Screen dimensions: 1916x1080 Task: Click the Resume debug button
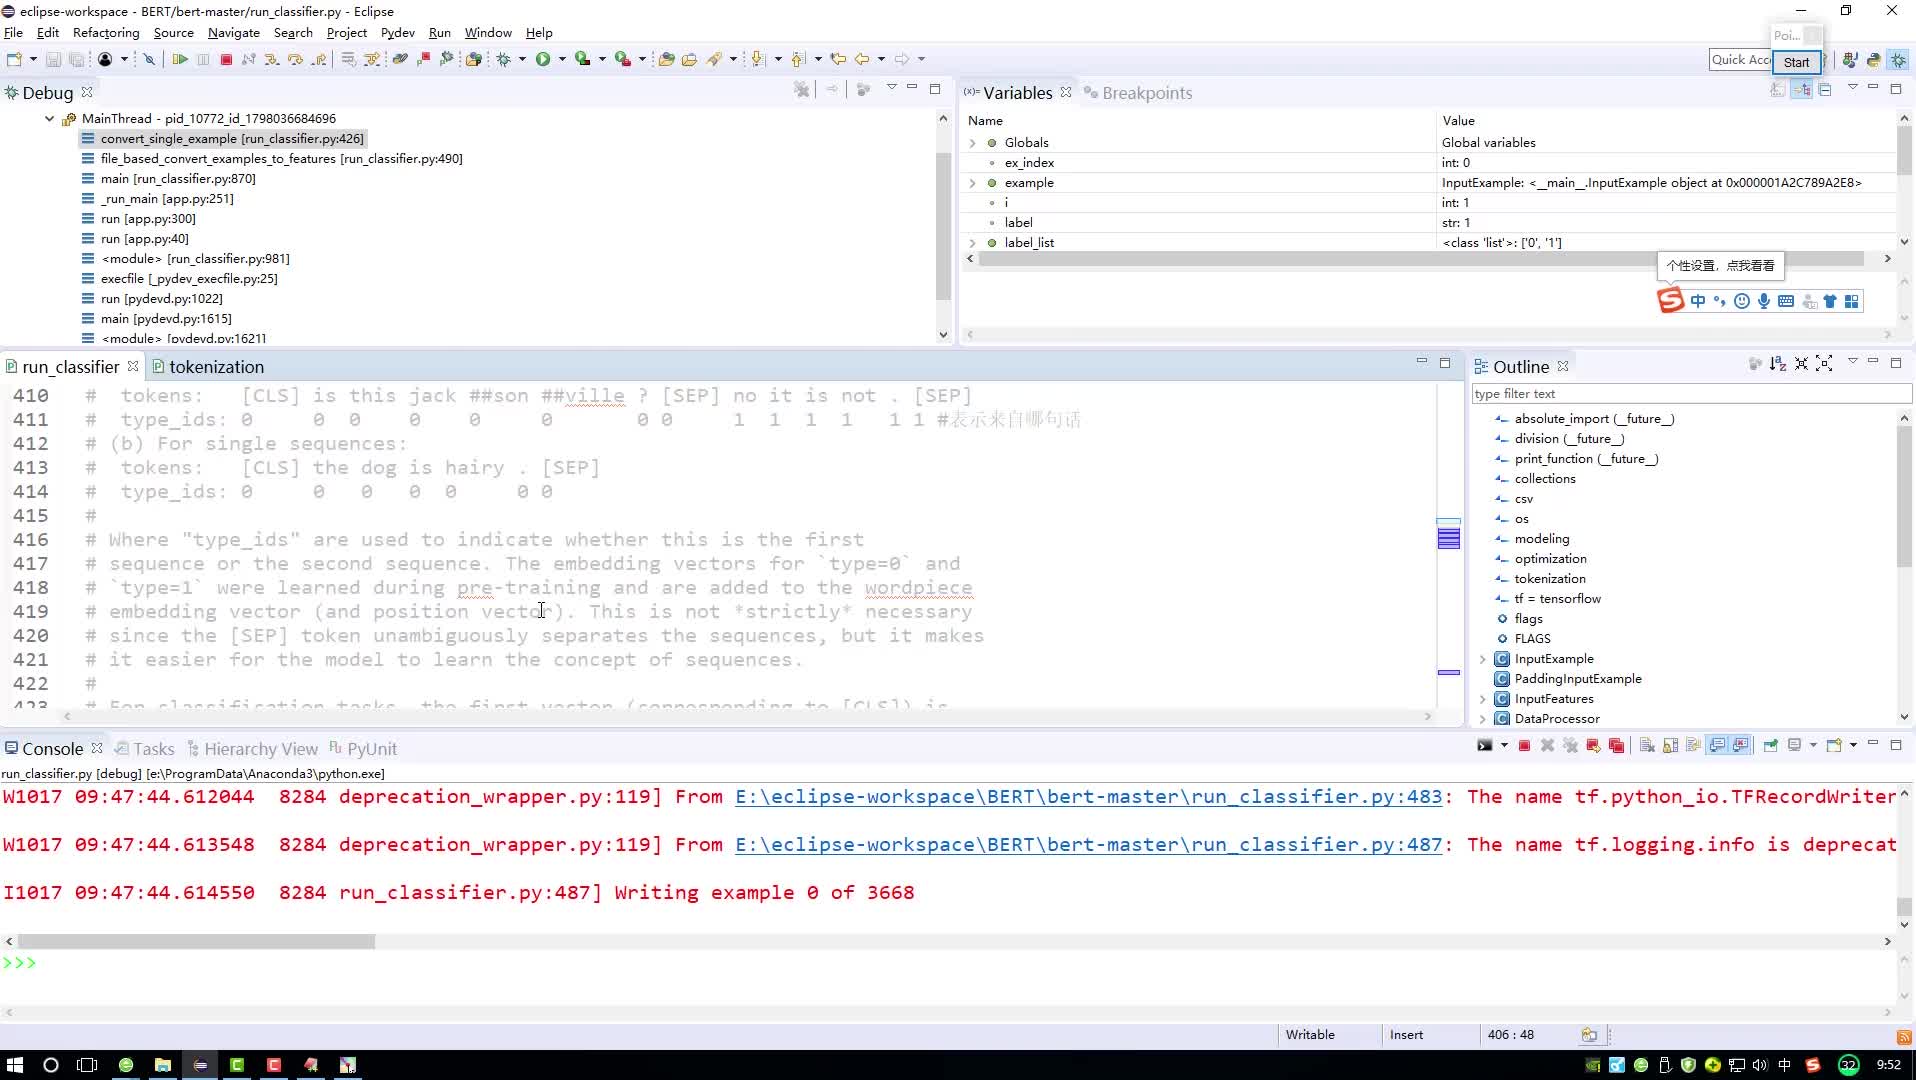(x=180, y=59)
